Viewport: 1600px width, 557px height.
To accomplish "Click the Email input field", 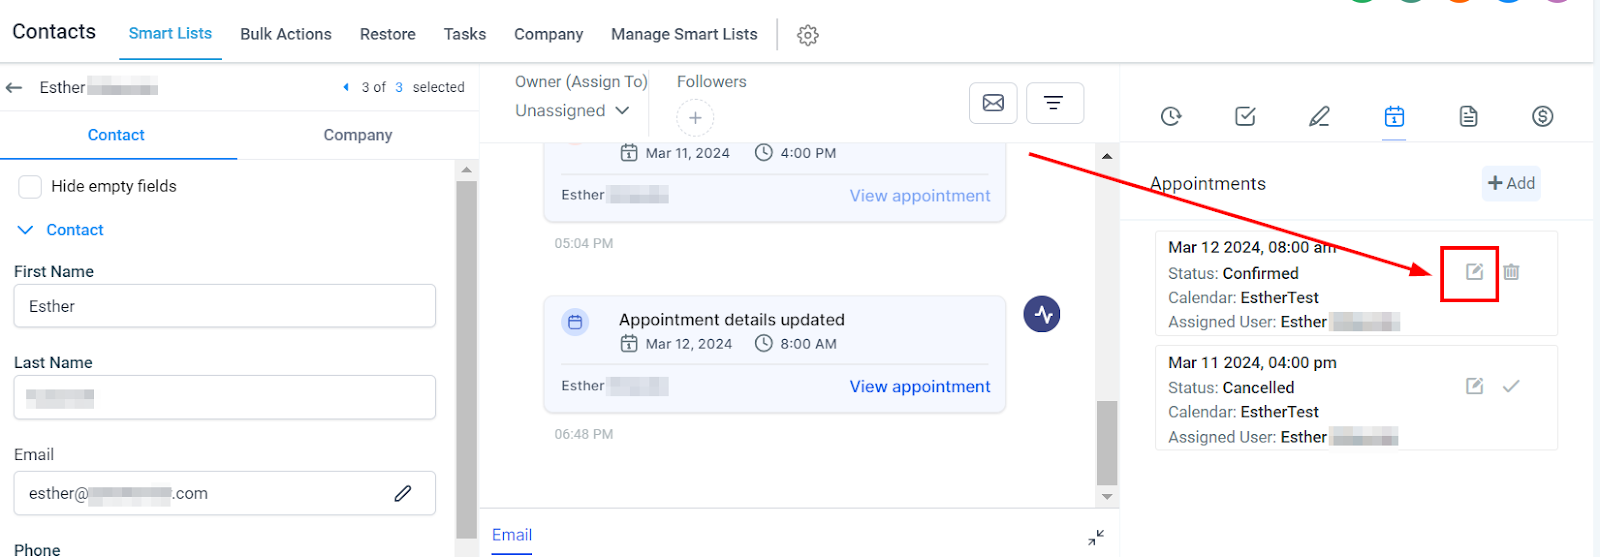I will [x=225, y=493].
